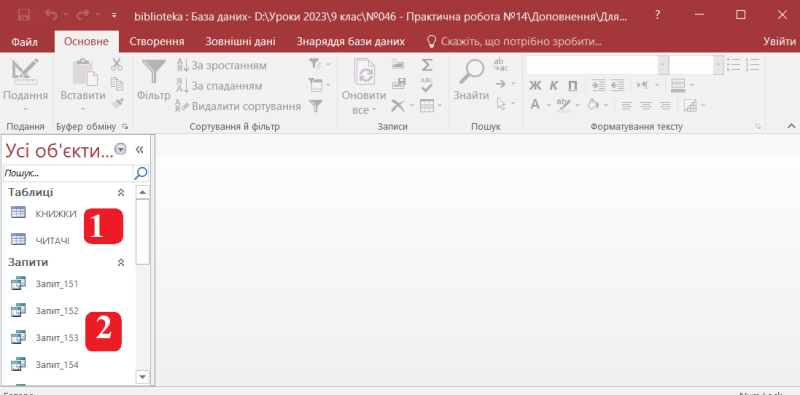Click the font color A button
Viewport: 800px width, 395px height.
point(535,105)
